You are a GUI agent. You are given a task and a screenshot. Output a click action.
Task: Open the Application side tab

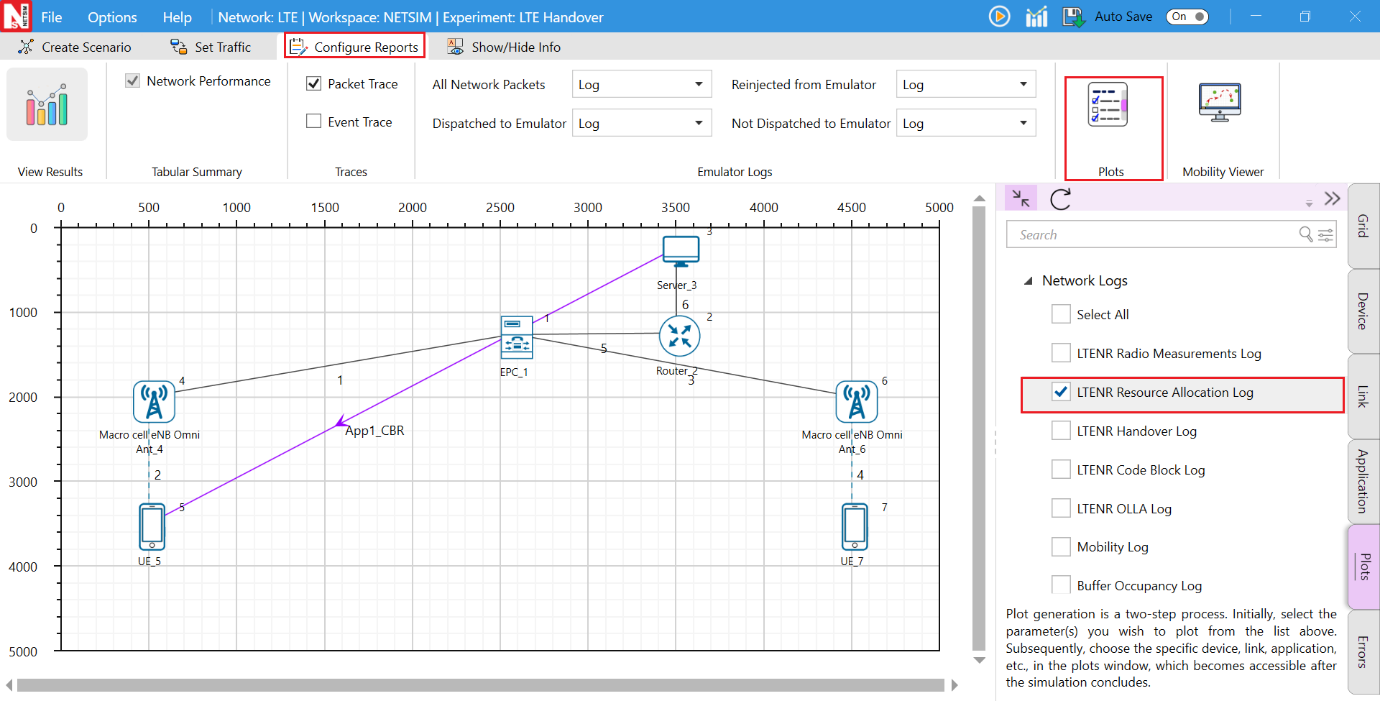1363,481
